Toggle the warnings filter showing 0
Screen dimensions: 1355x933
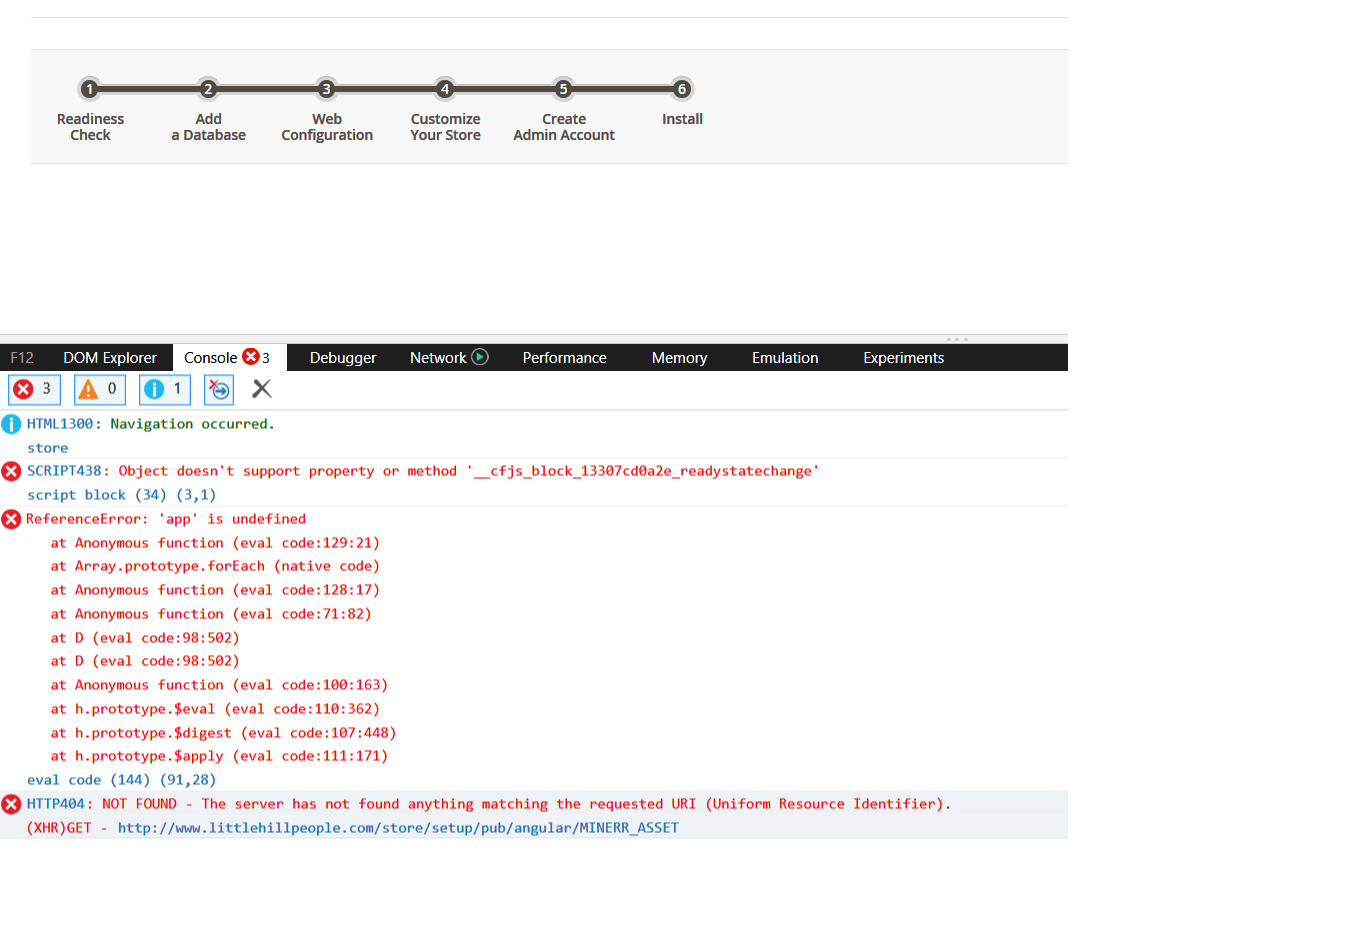[100, 389]
